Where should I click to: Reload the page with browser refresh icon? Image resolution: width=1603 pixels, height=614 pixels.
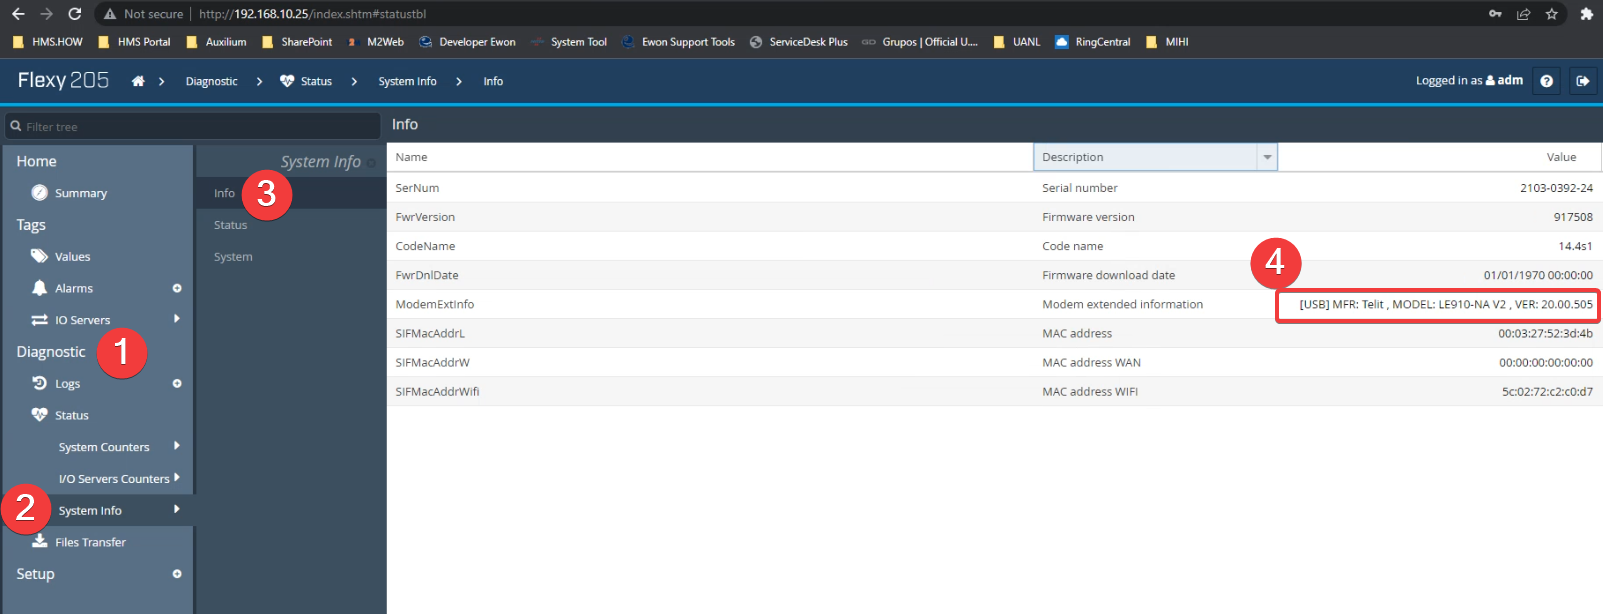pos(74,14)
